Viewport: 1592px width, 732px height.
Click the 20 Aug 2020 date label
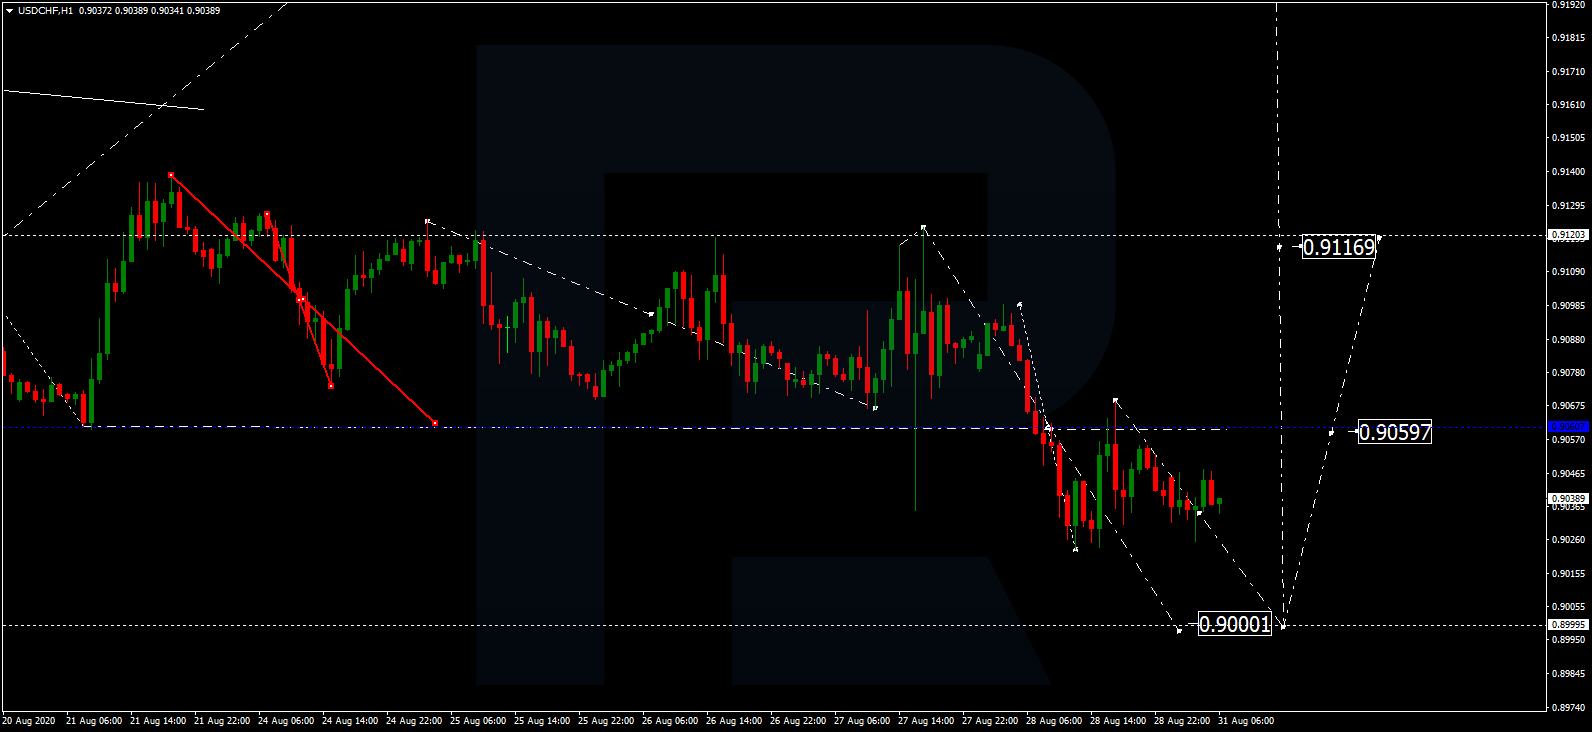29,721
